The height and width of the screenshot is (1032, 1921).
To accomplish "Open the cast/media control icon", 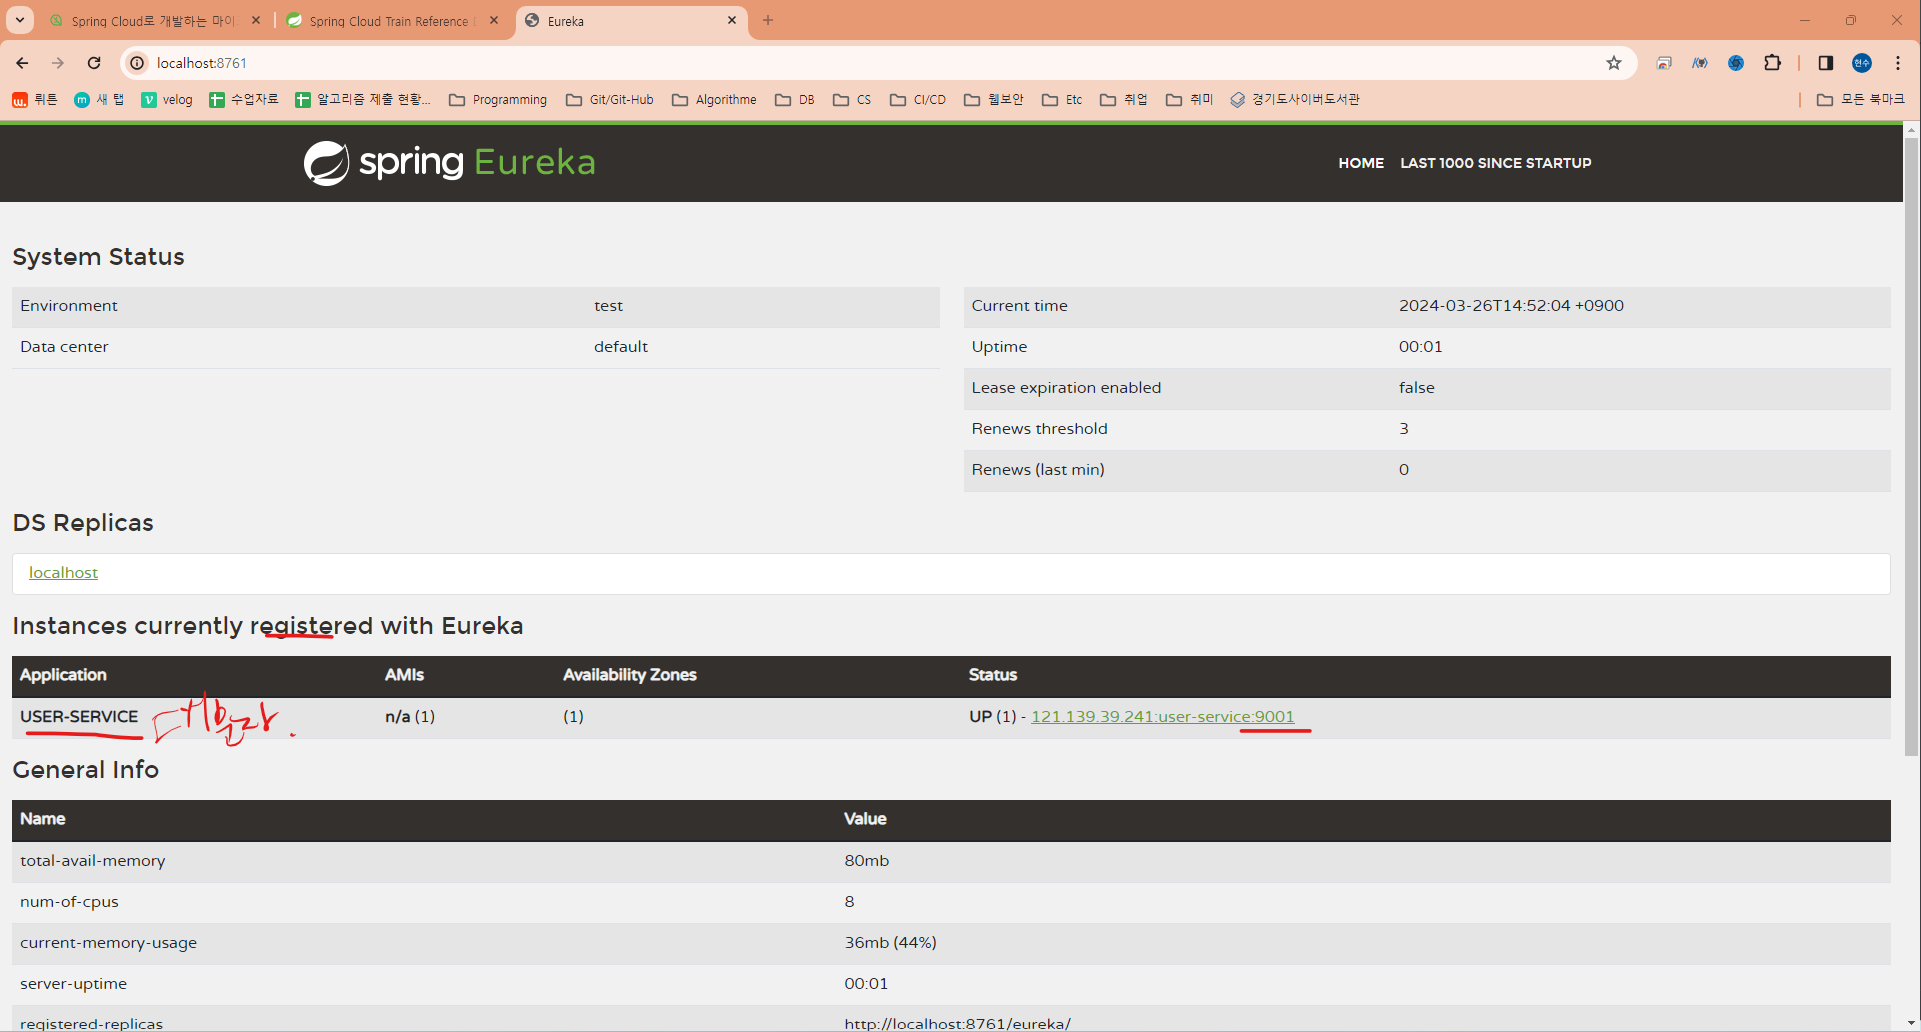I will pyautogui.click(x=1664, y=63).
